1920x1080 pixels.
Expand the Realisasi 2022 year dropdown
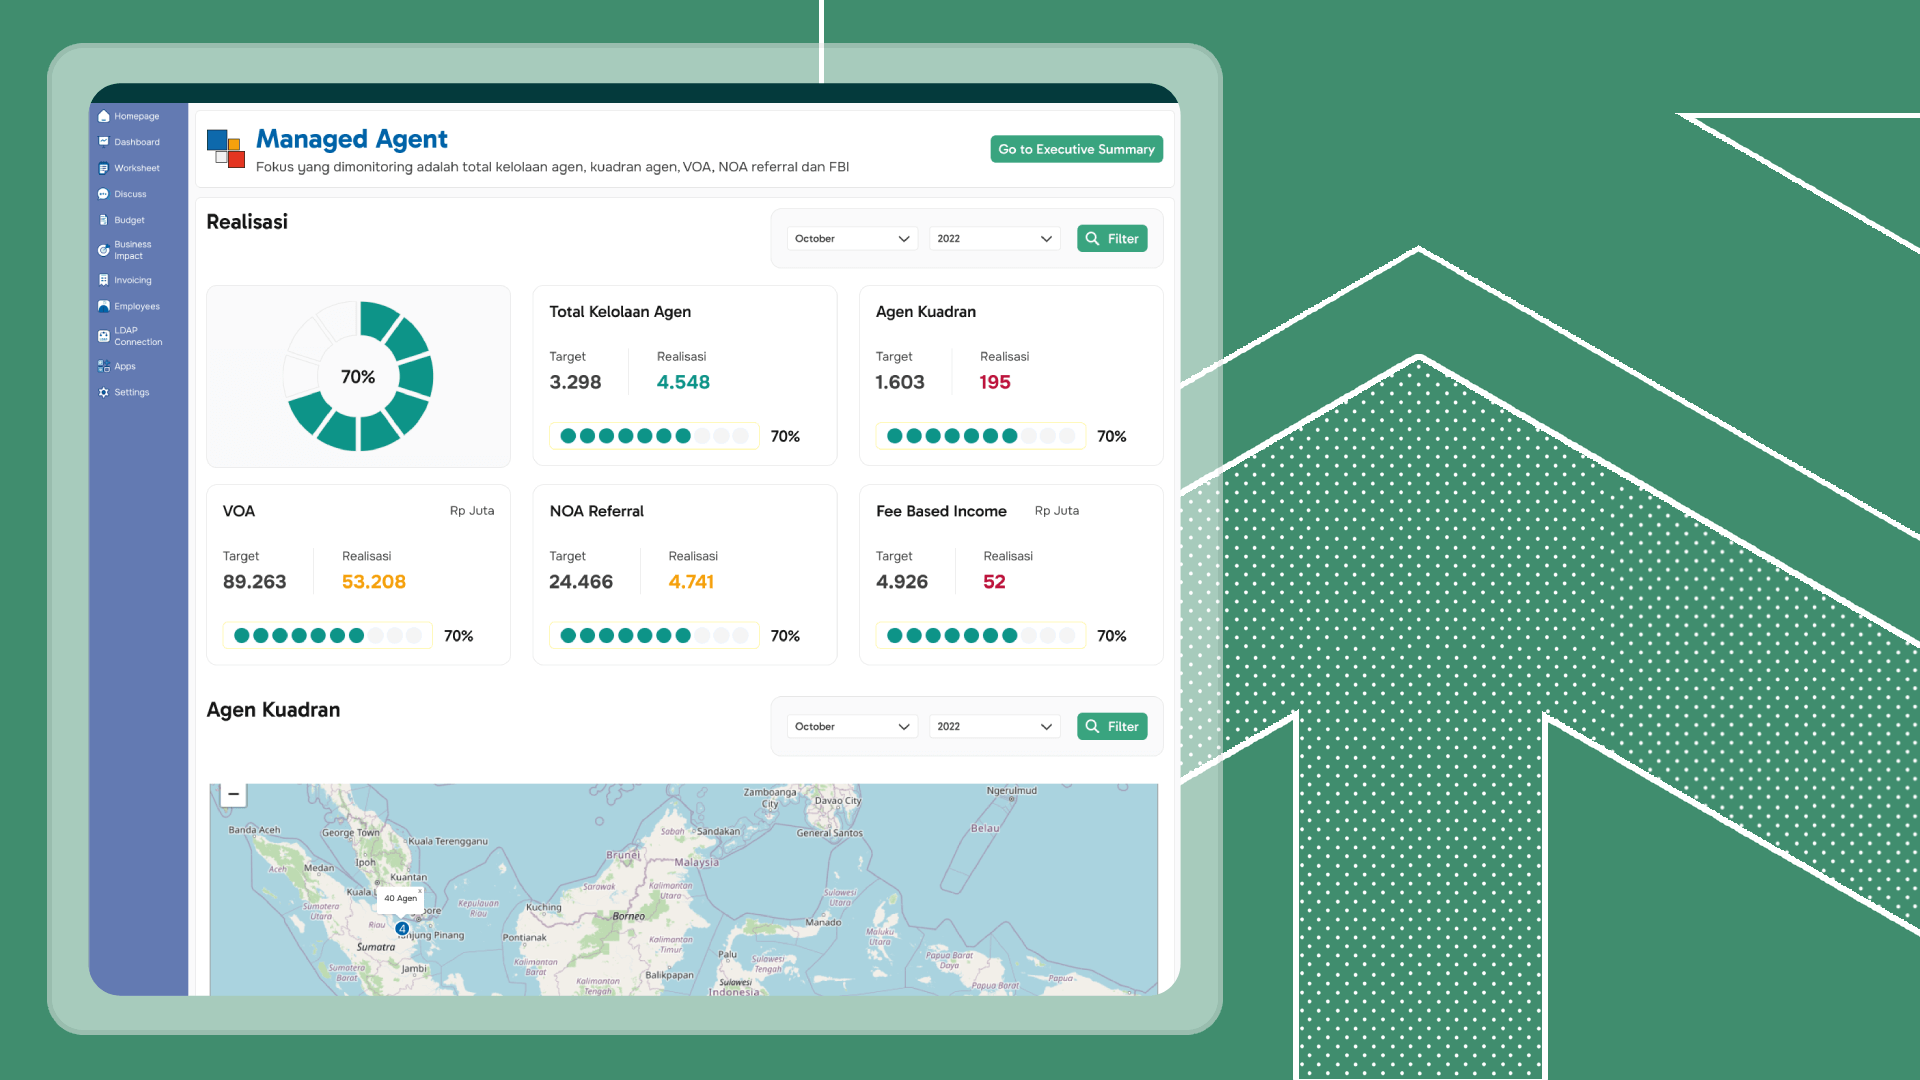(x=994, y=239)
